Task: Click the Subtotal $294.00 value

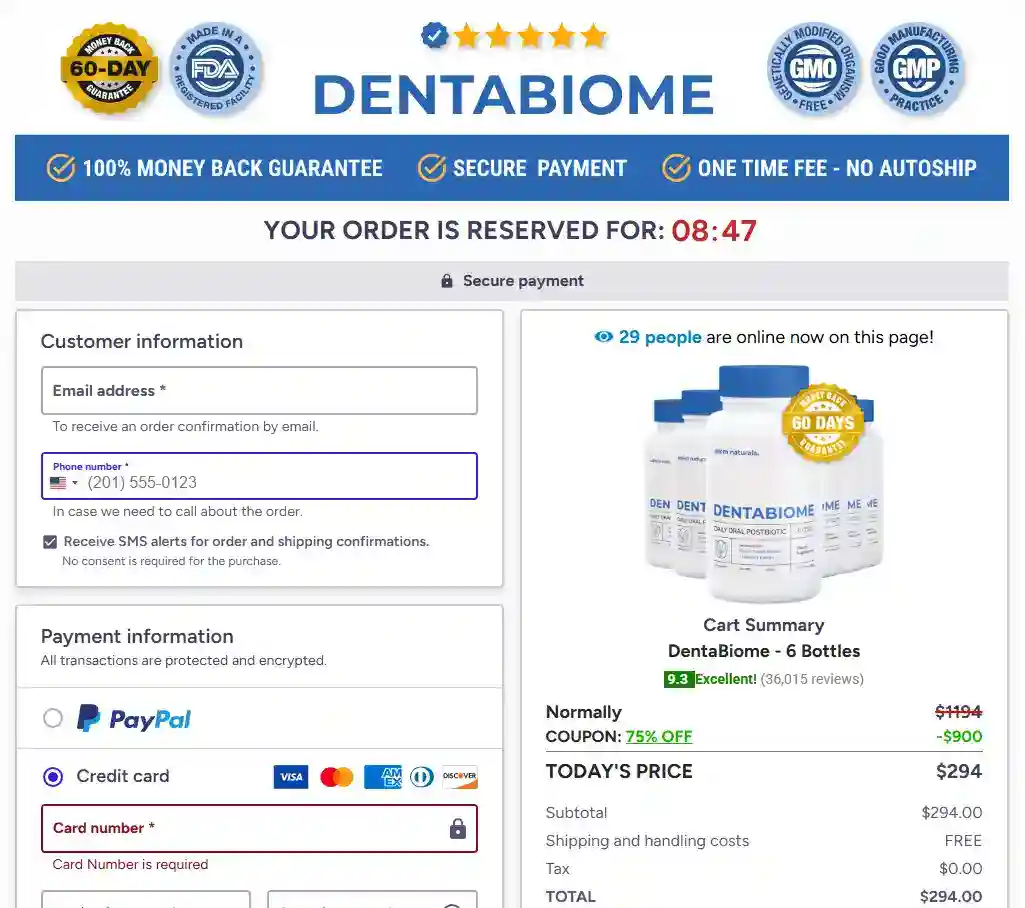Action: (952, 813)
